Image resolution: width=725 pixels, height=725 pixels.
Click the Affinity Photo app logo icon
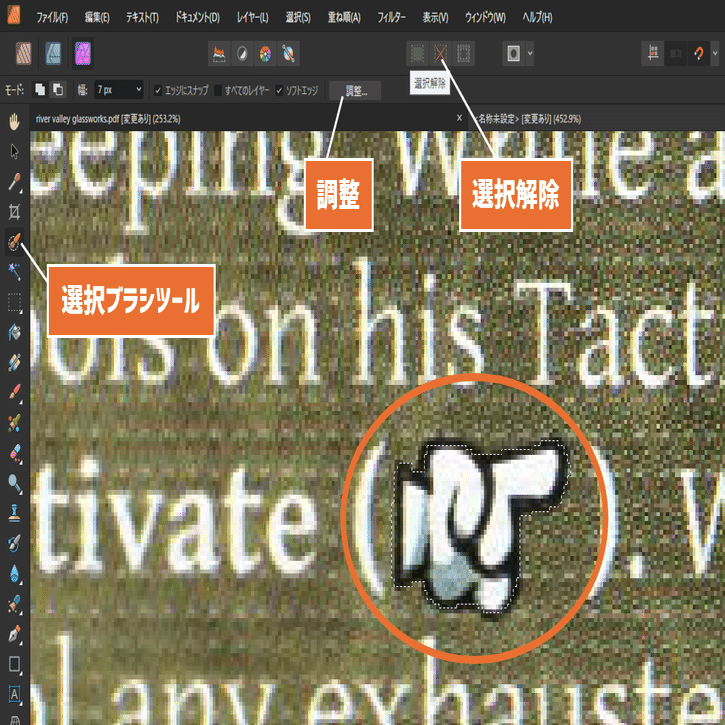tap(14, 15)
